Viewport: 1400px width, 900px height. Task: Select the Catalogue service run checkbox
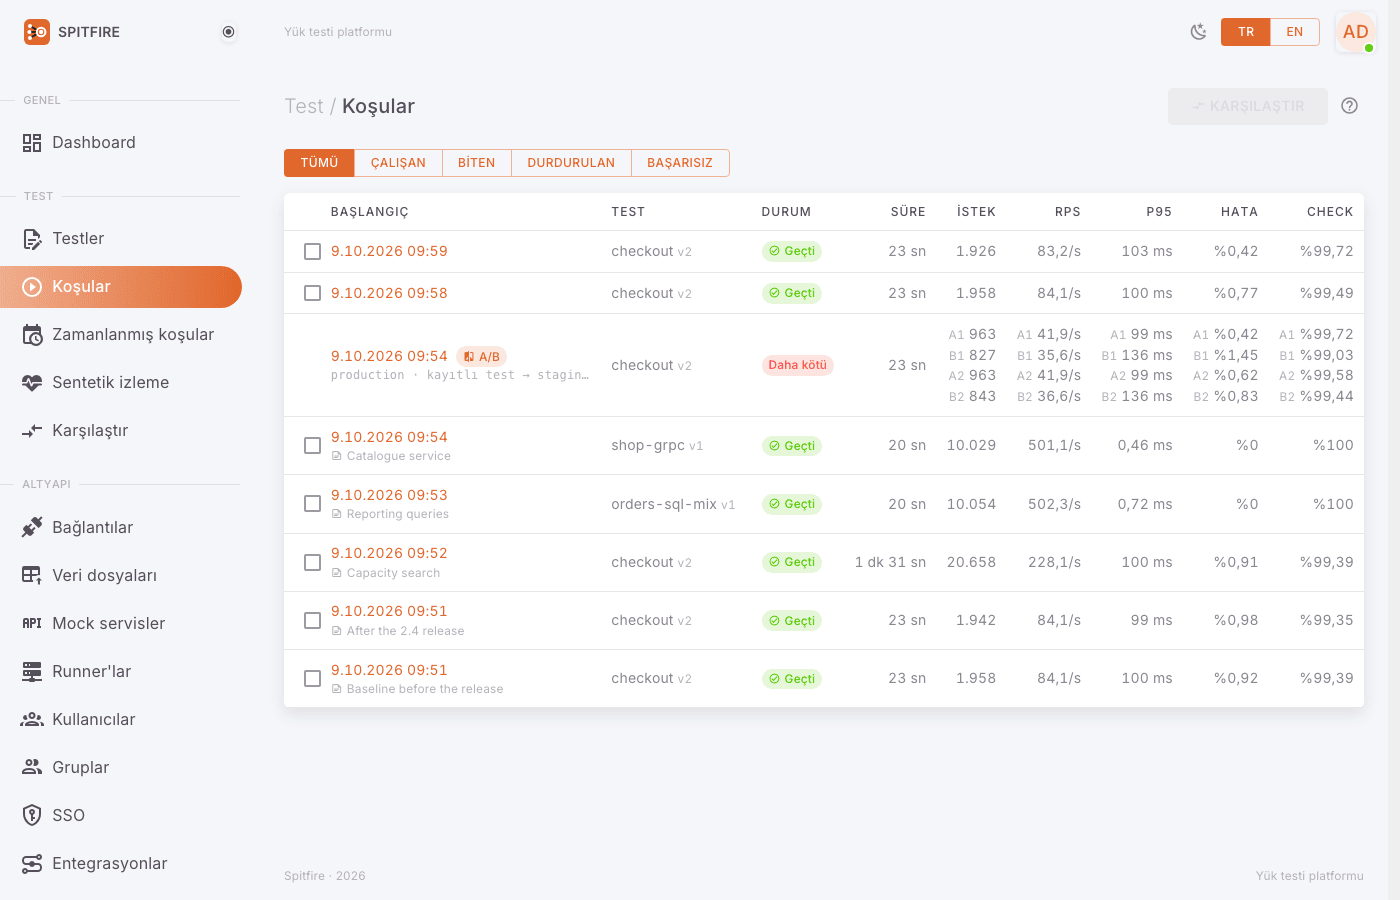coord(313,446)
